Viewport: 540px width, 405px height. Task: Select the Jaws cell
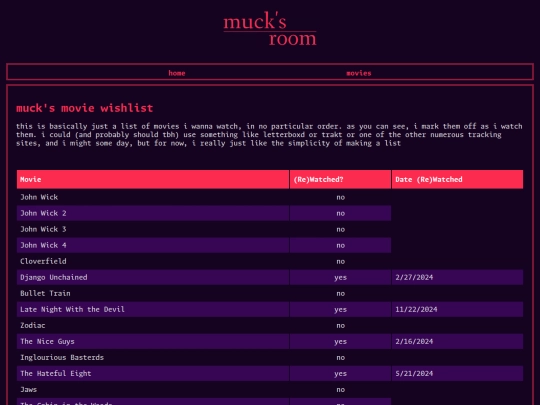(x=153, y=390)
